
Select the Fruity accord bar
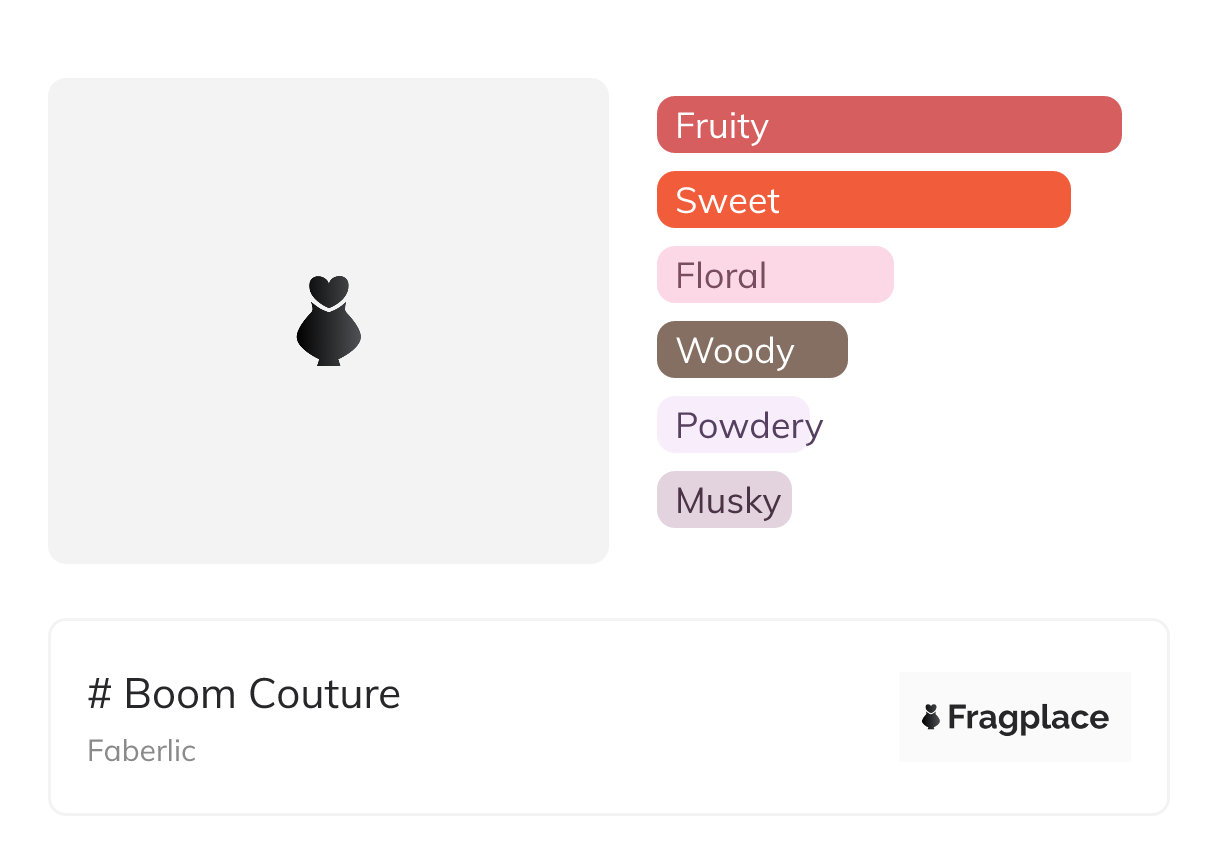tap(888, 125)
